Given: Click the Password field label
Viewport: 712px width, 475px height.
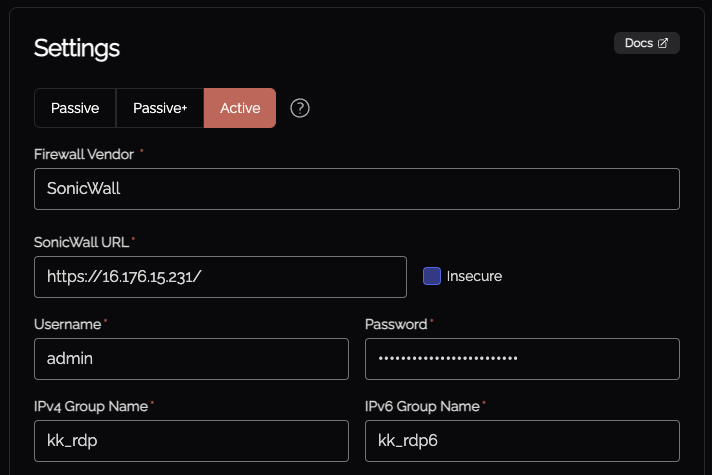Looking at the screenshot, I should pyautogui.click(x=396, y=324).
